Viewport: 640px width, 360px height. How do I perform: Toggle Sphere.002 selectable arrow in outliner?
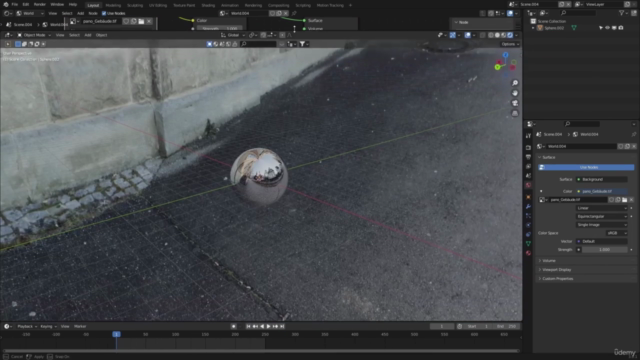point(600,28)
